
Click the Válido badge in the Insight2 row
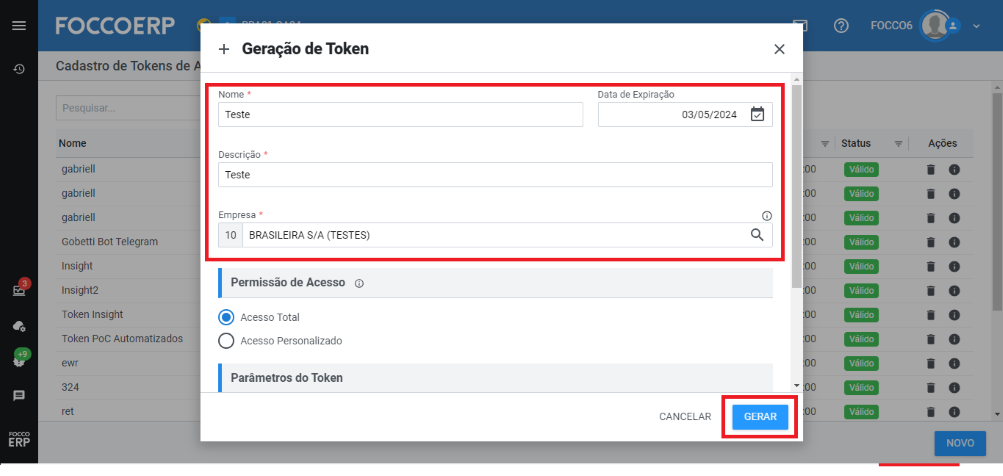point(861,290)
